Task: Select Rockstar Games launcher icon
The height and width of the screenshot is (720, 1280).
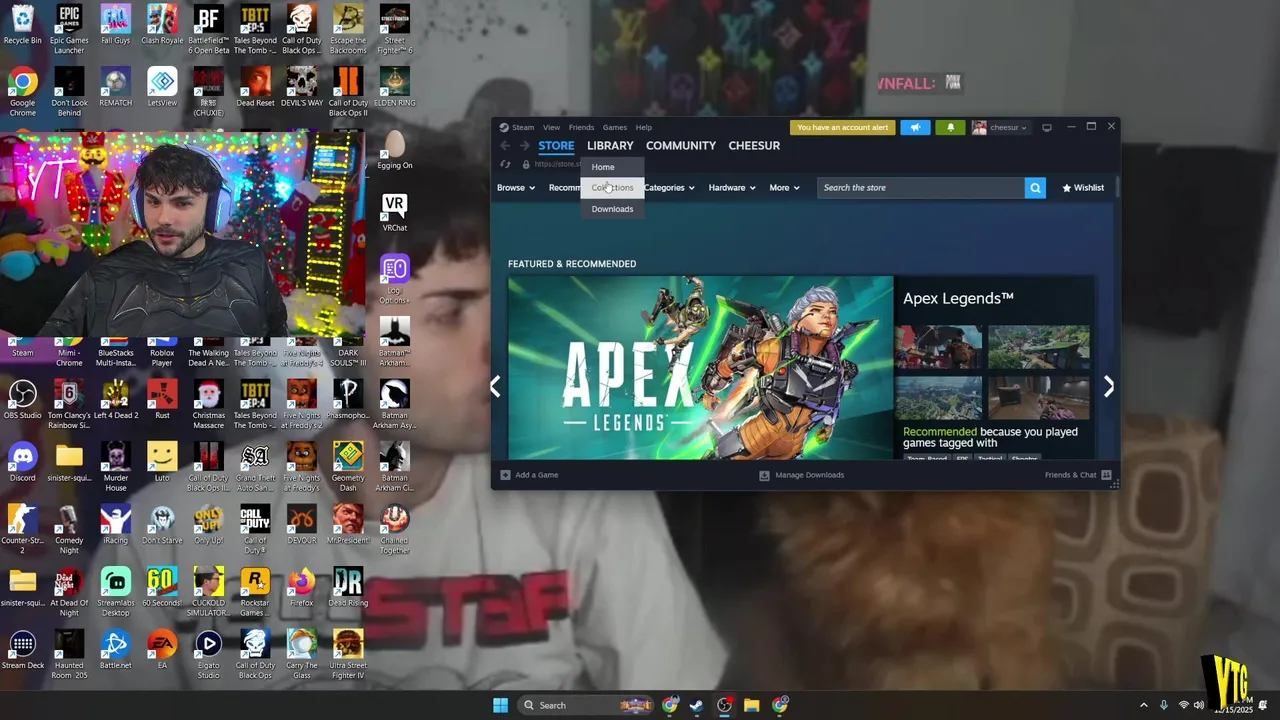Action: click(255, 592)
